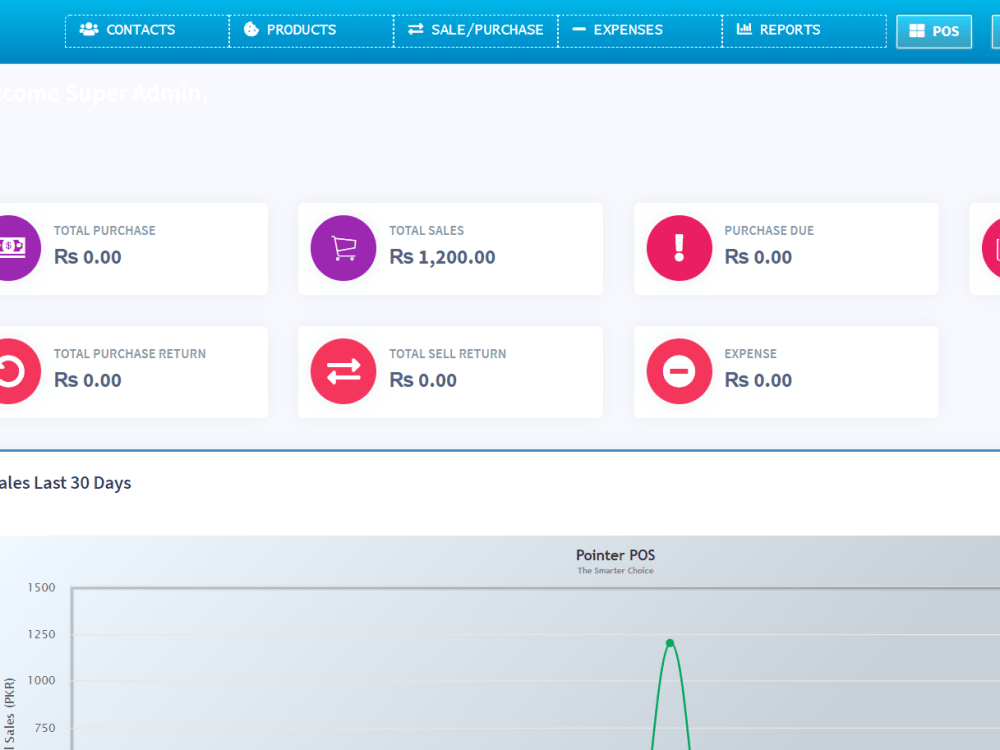The height and width of the screenshot is (750, 1000).
Task: Open the Products menu
Action: (x=311, y=31)
